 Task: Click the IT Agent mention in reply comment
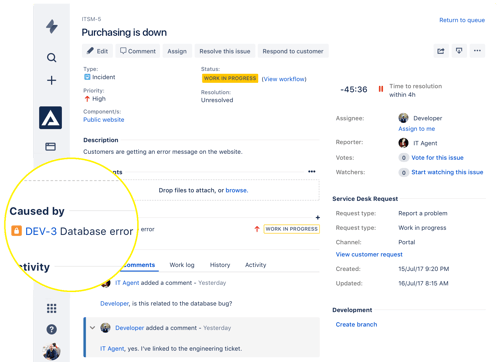[112, 349]
